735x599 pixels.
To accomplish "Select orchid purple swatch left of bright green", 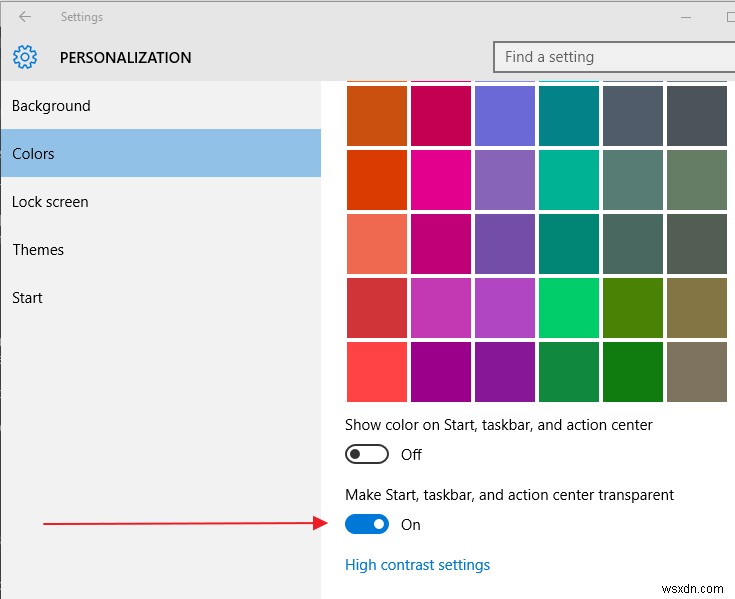I will click(505, 308).
